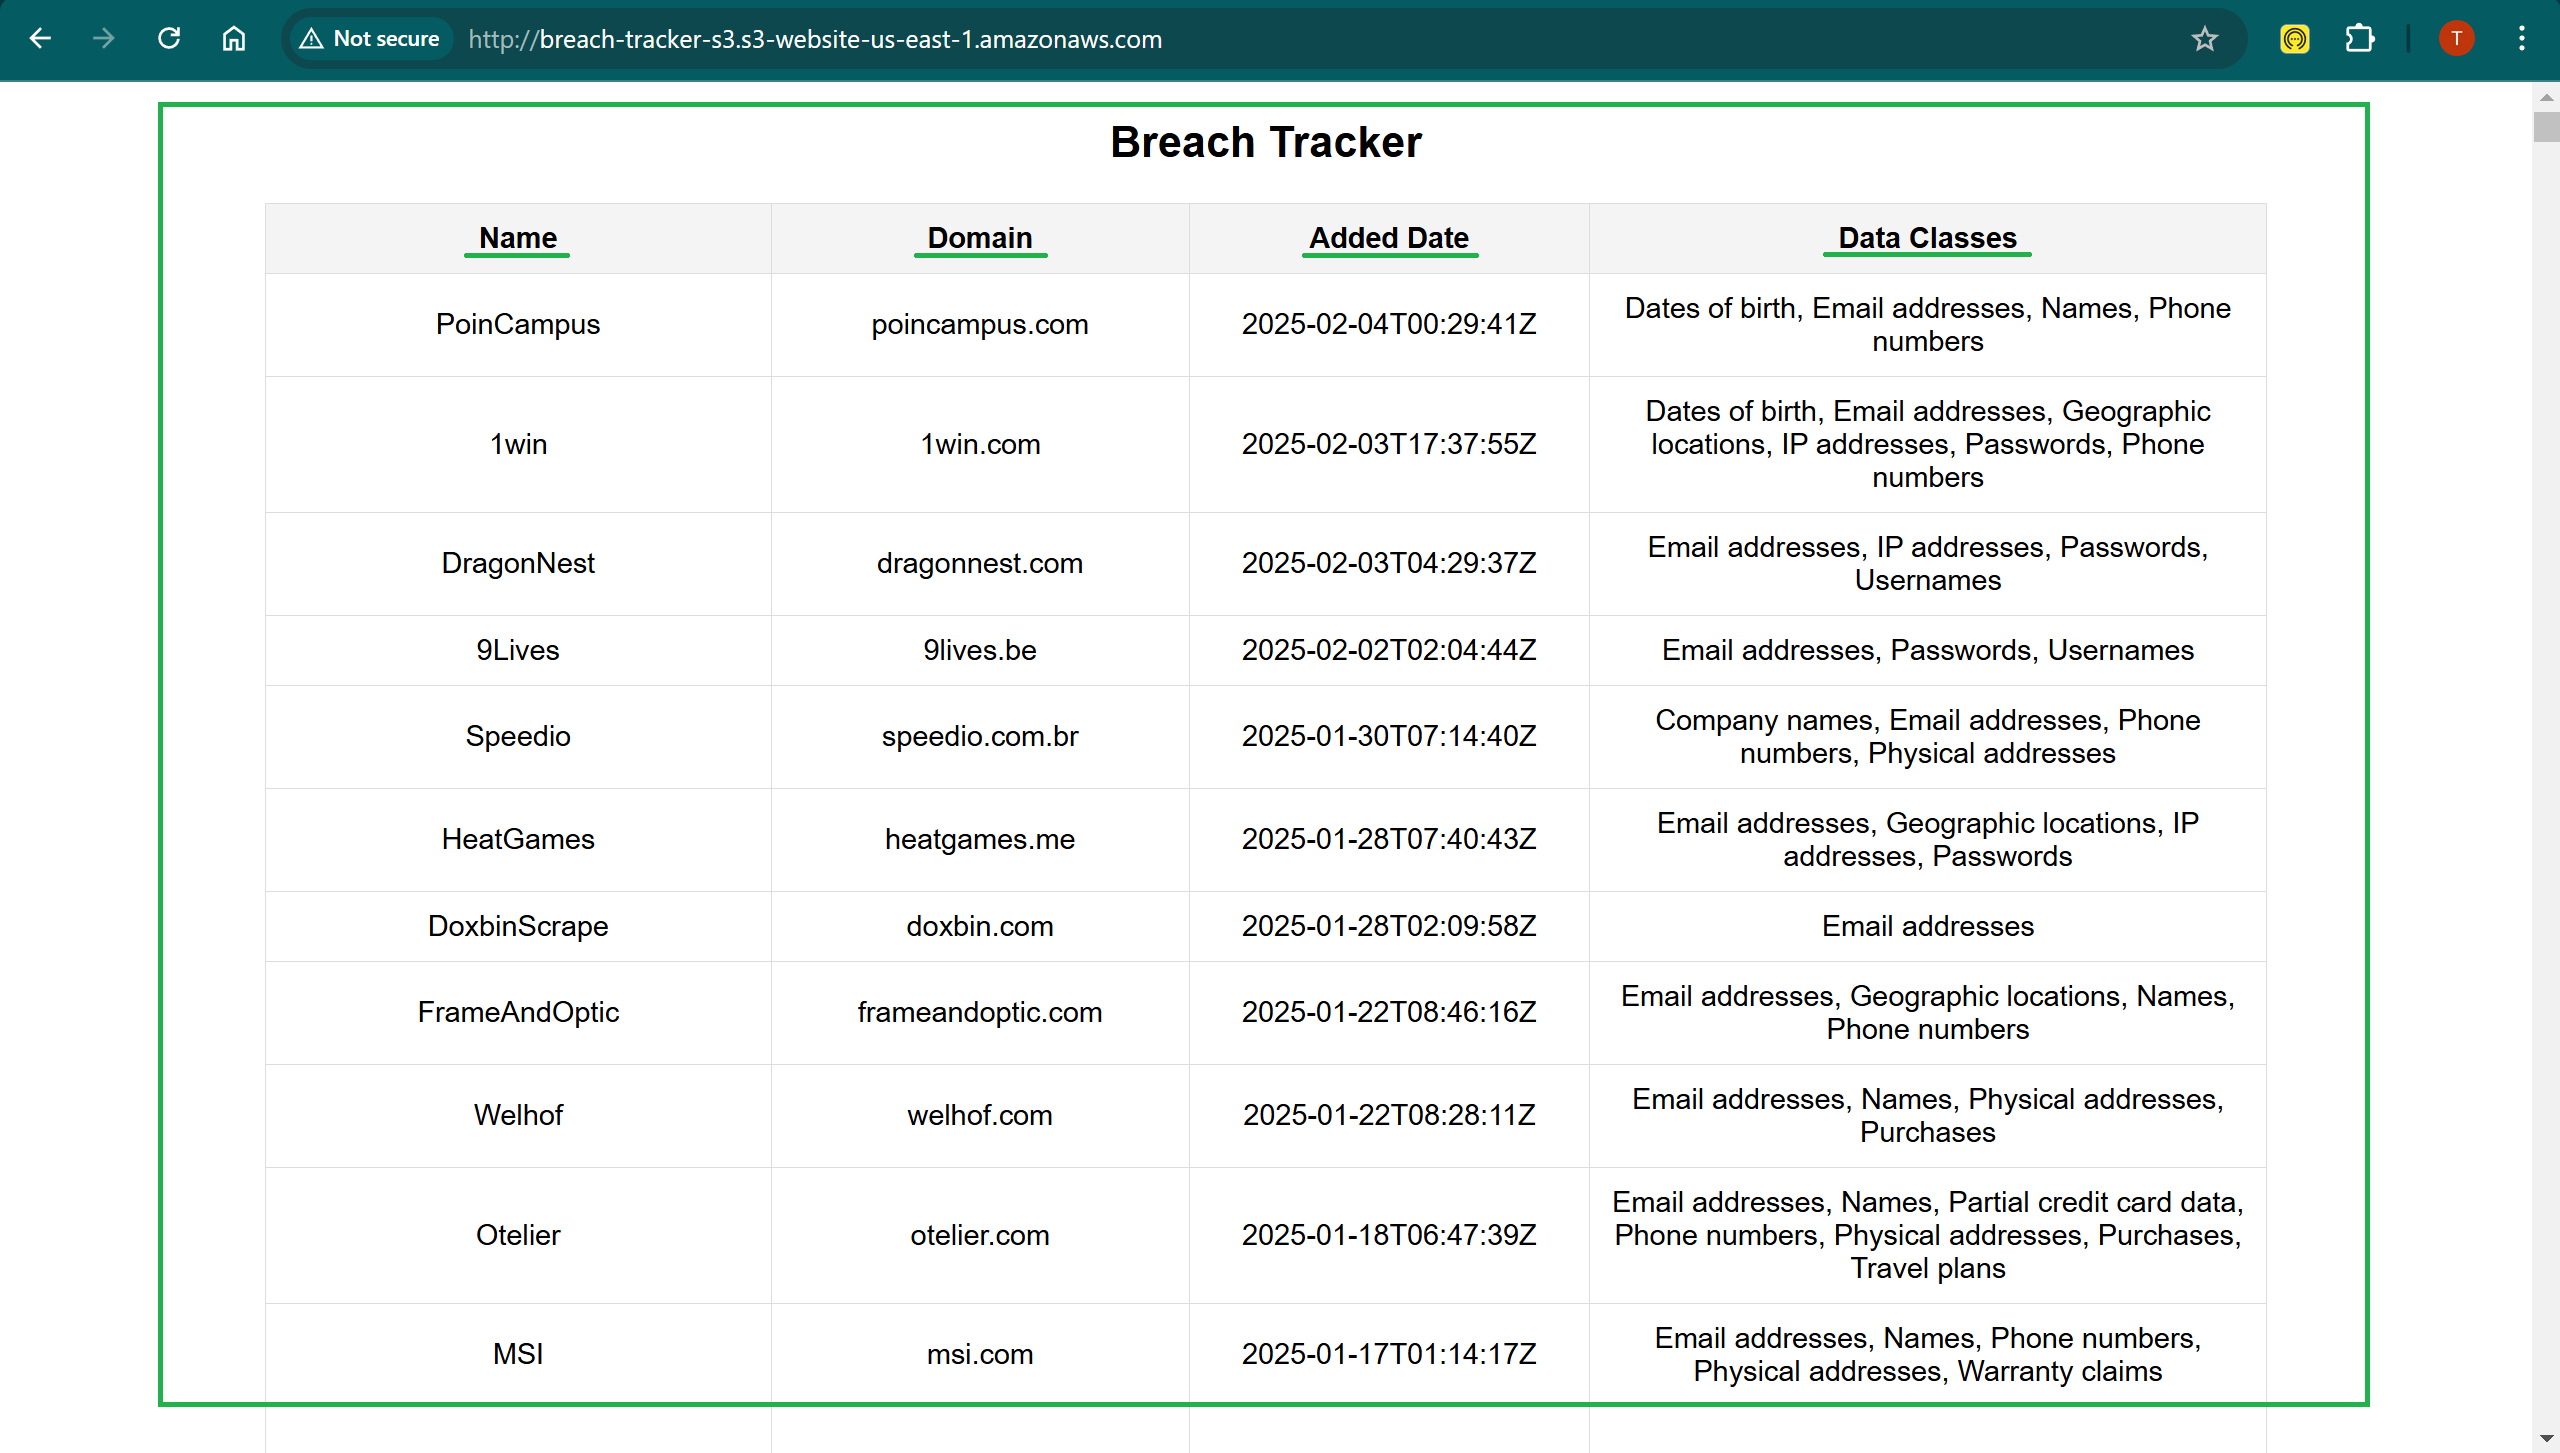Open the T profile avatar

pyautogui.click(x=2457, y=39)
